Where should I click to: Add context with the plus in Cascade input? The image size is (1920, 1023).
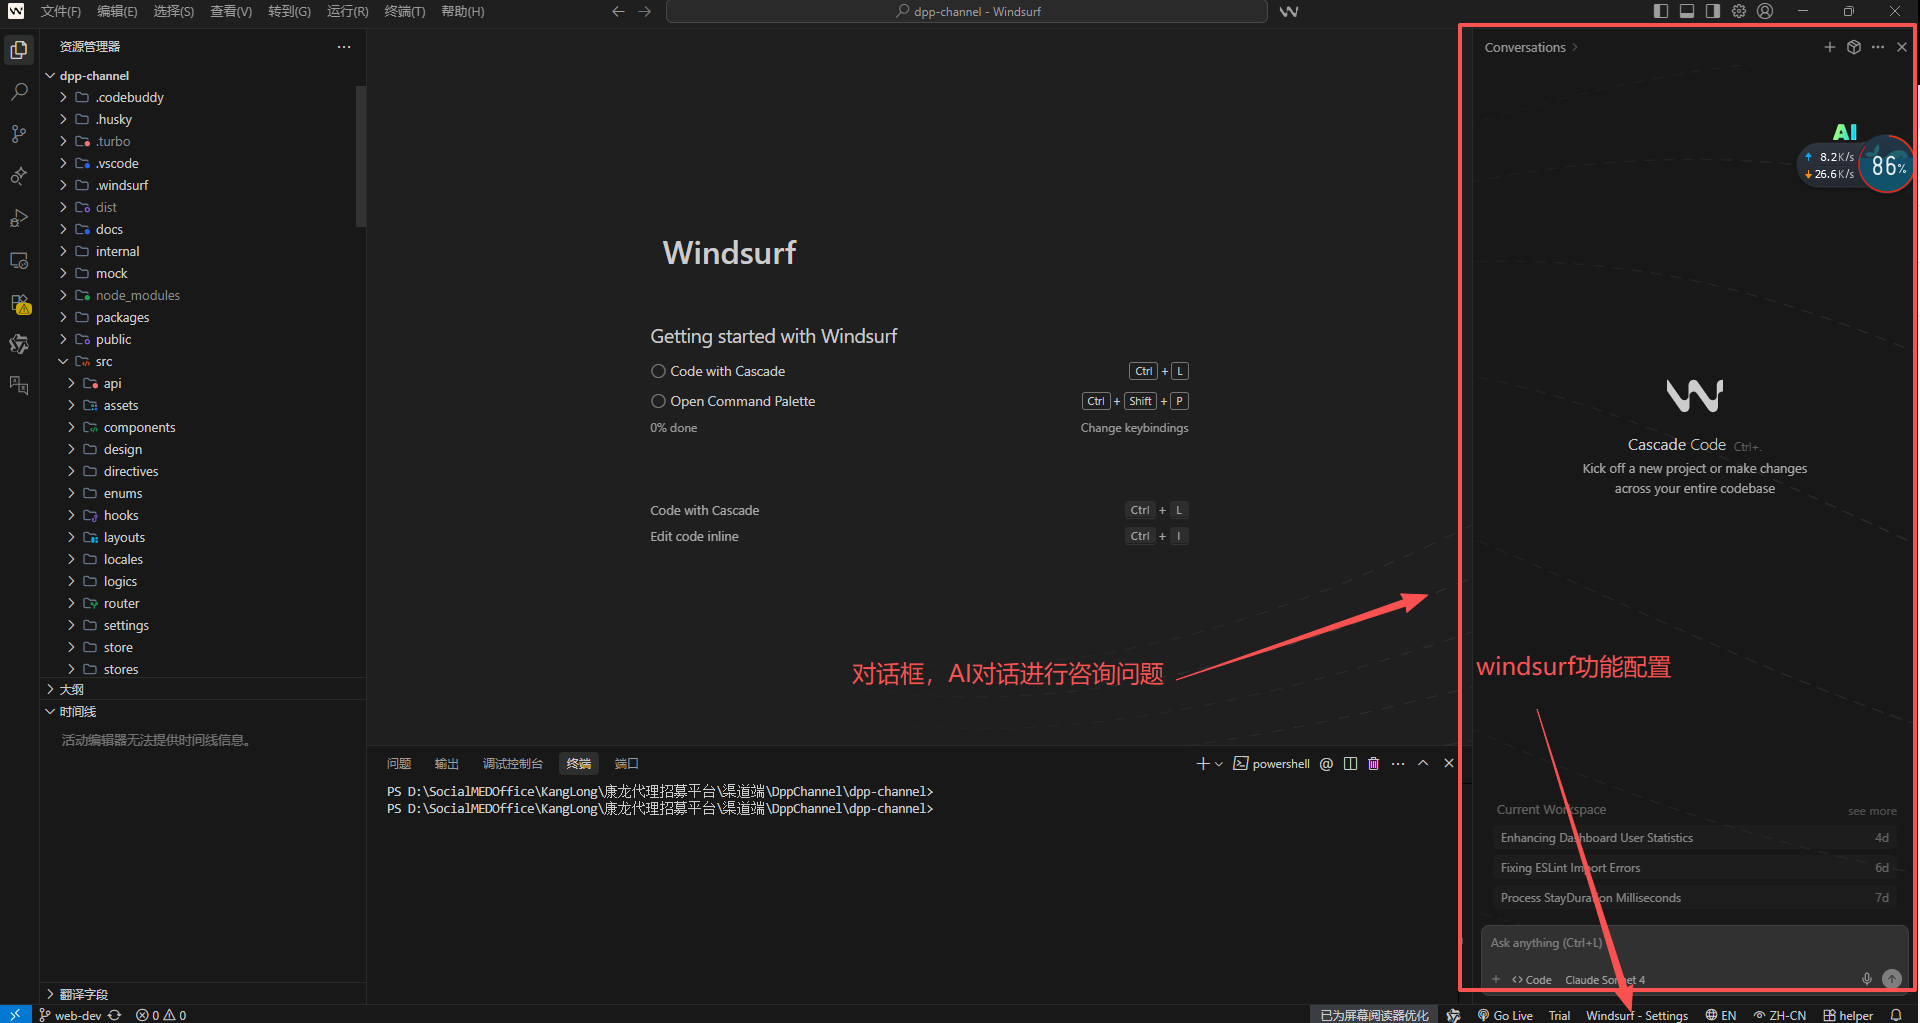click(x=1496, y=979)
